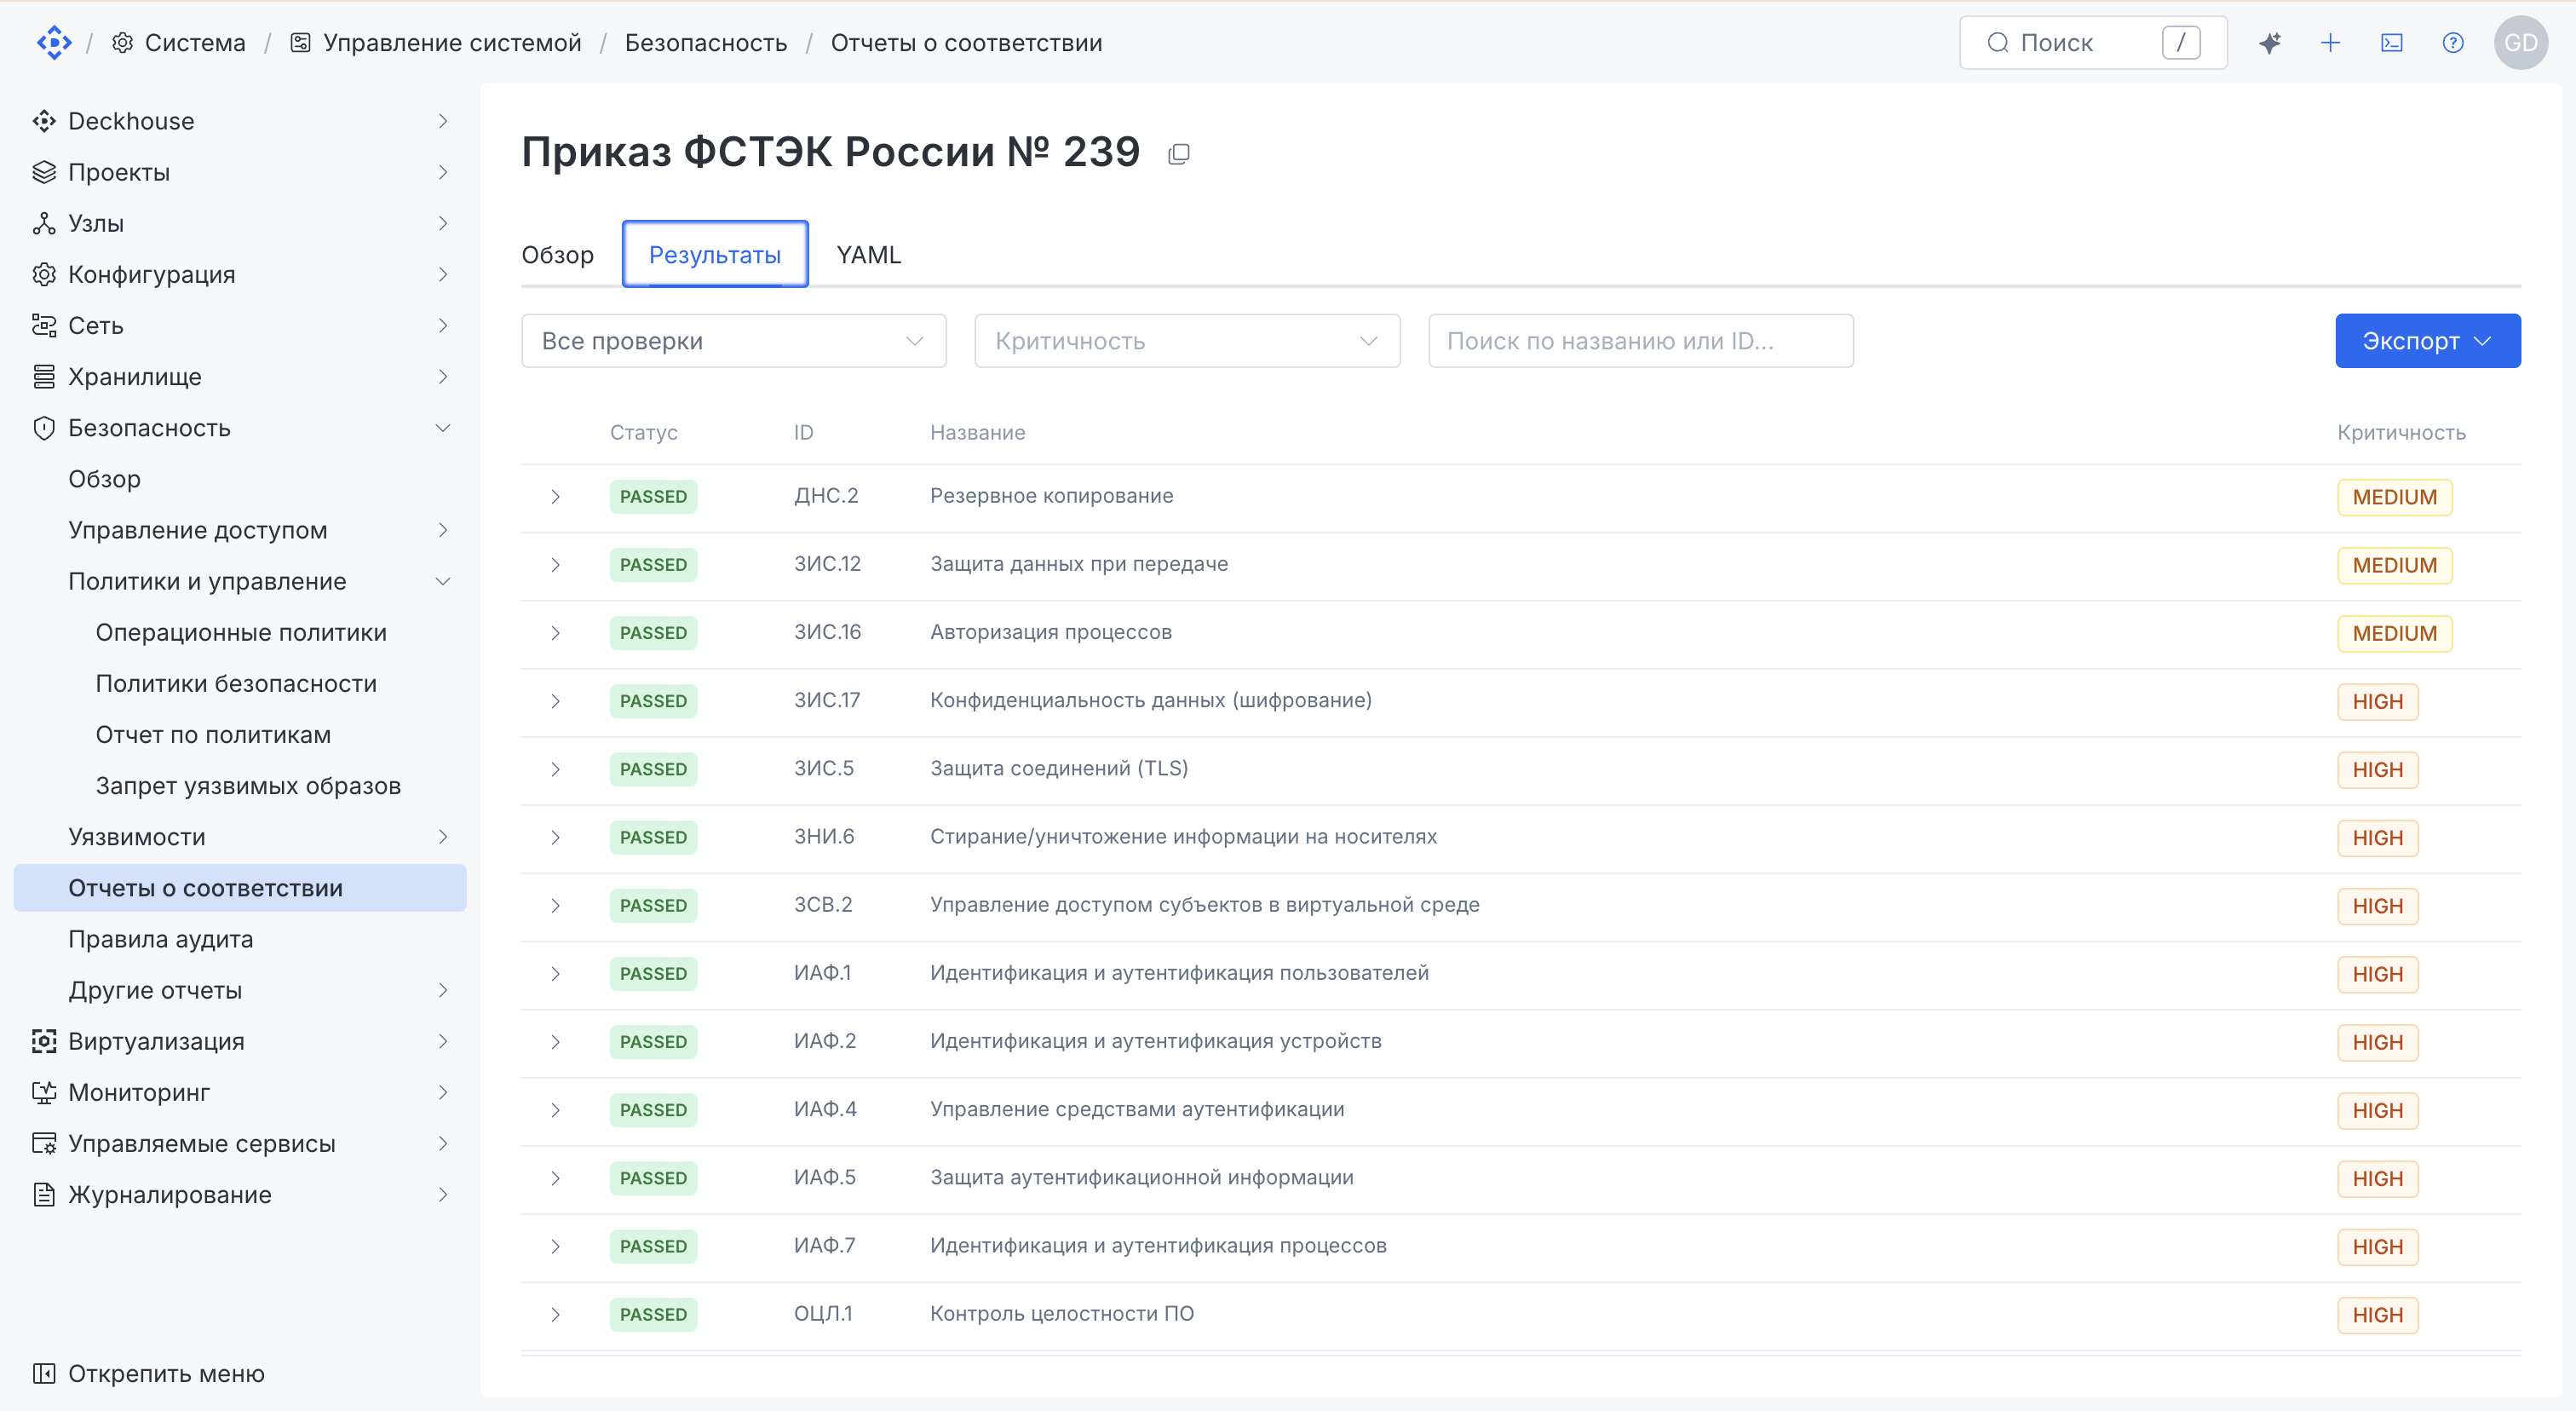Click the MEDIUM badge of ЗИС.16 row
Viewport: 2576px width, 1411px height.
2394,633
